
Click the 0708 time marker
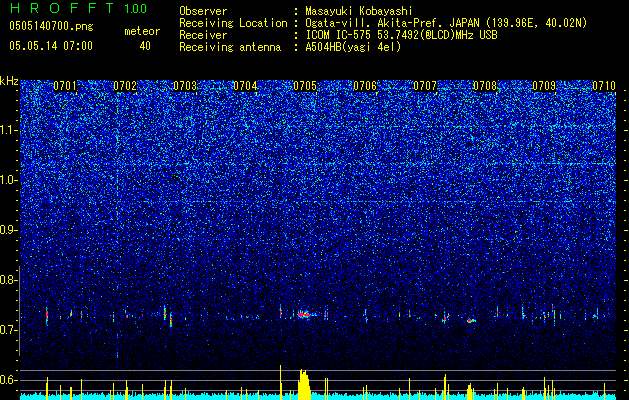point(485,86)
